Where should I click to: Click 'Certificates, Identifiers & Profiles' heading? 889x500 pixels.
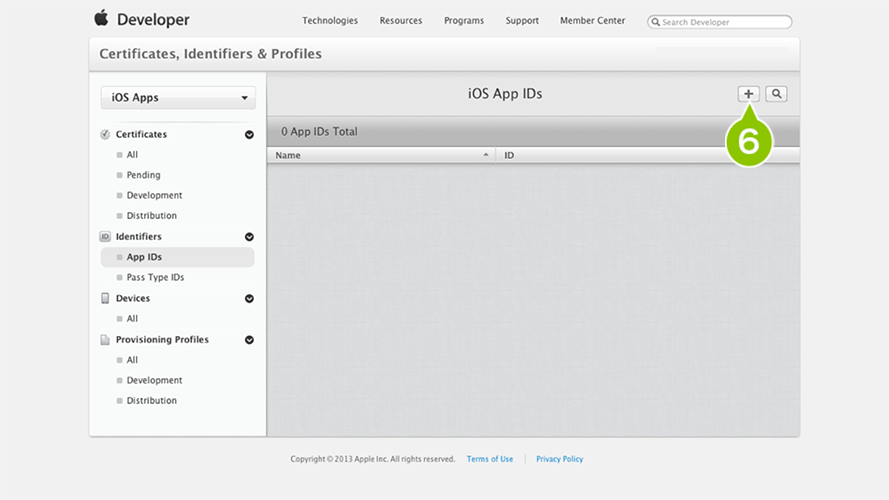coord(210,54)
